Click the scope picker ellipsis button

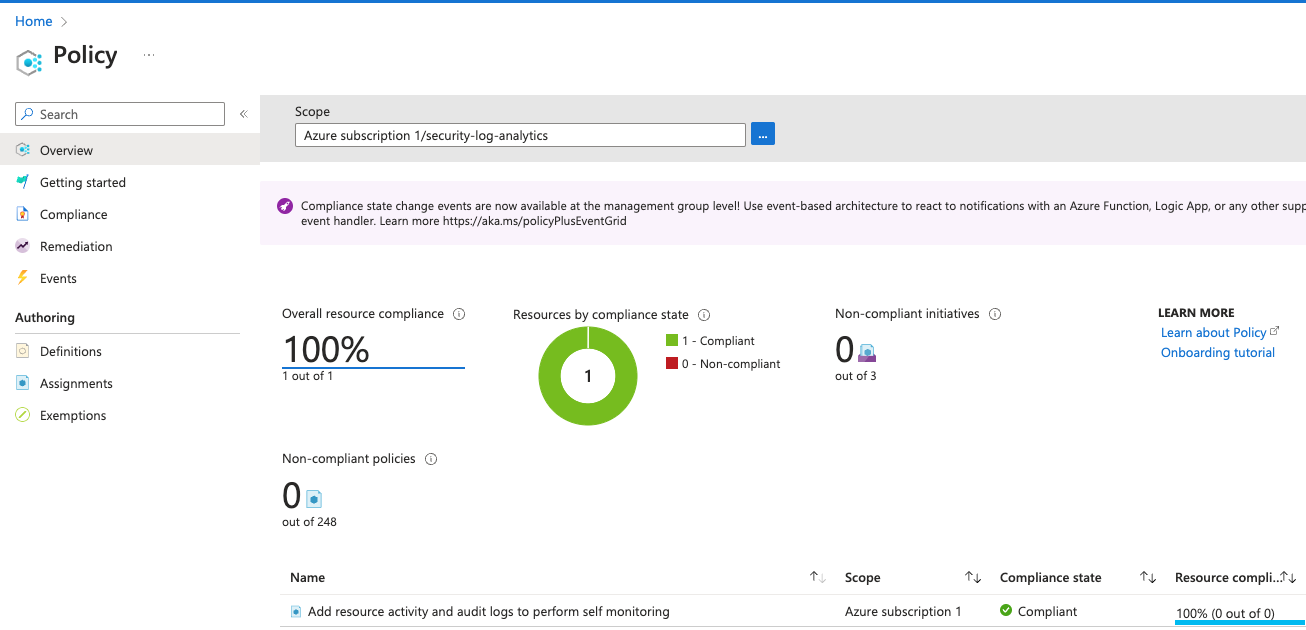[x=763, y=135]
